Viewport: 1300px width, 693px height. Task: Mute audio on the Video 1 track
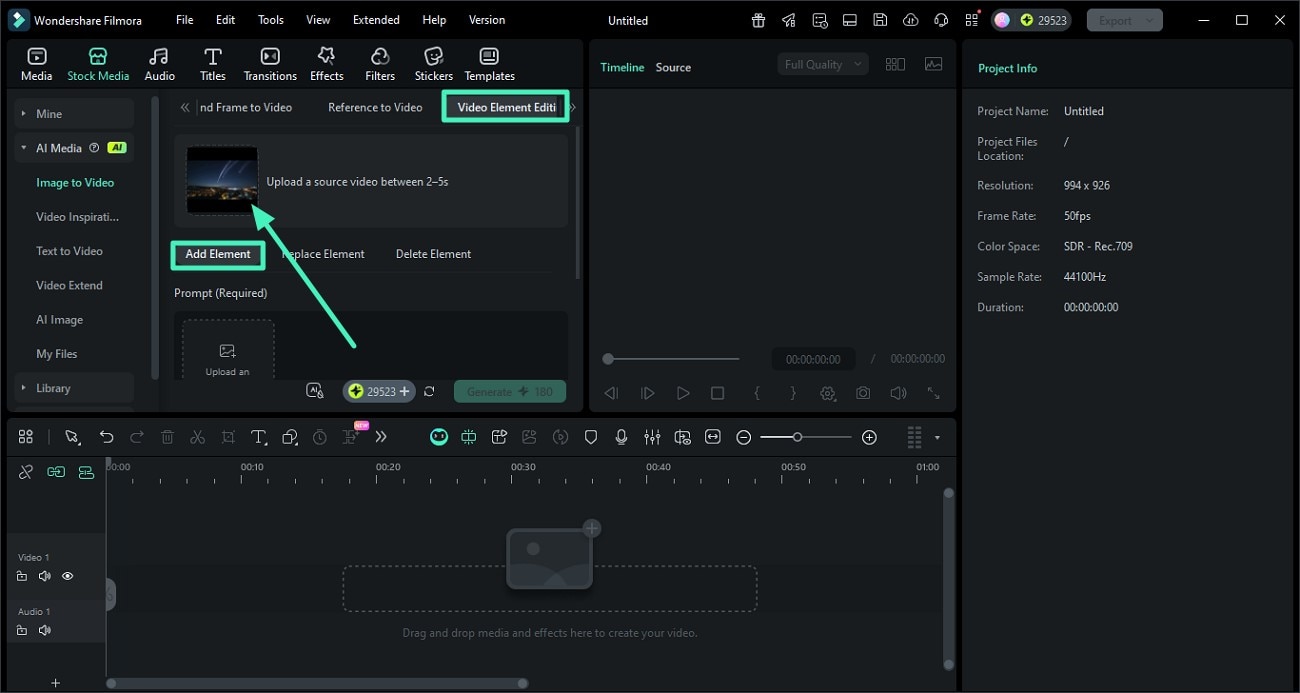point(45,576)
